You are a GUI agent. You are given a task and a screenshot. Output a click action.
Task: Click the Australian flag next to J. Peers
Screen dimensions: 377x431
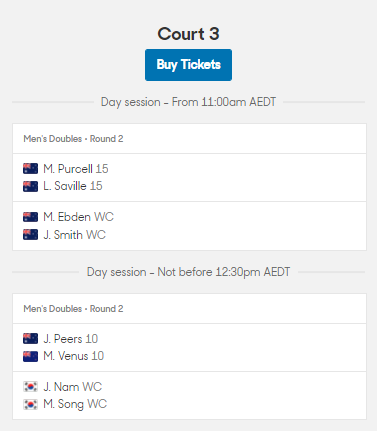tap(30, 339)
